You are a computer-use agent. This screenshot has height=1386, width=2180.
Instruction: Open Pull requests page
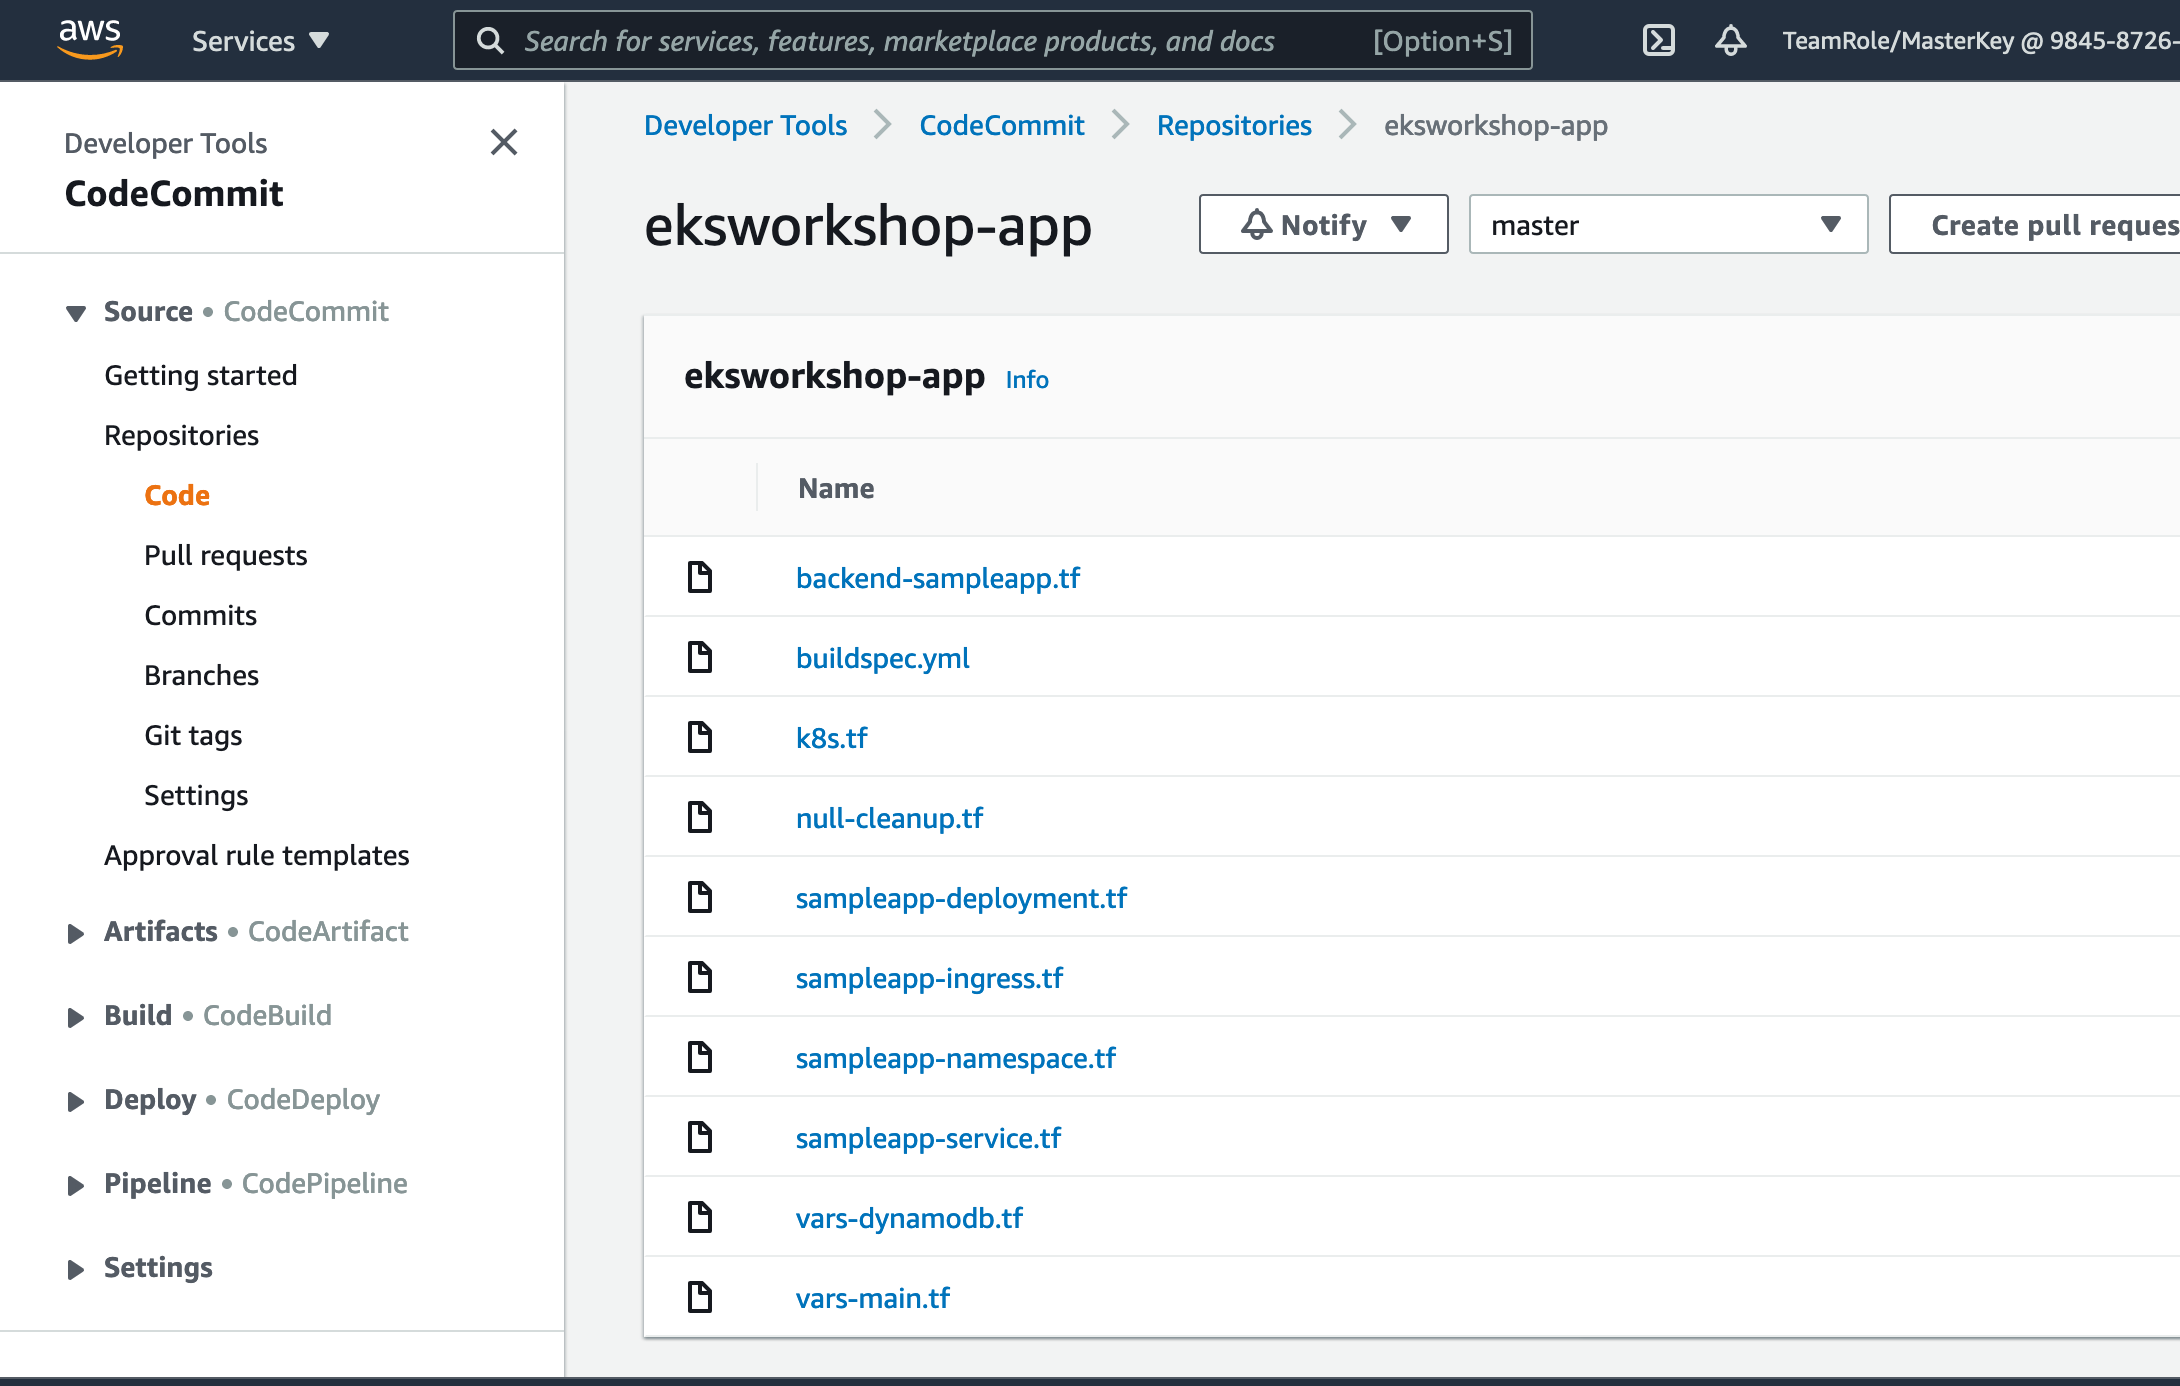click(226, 555)
